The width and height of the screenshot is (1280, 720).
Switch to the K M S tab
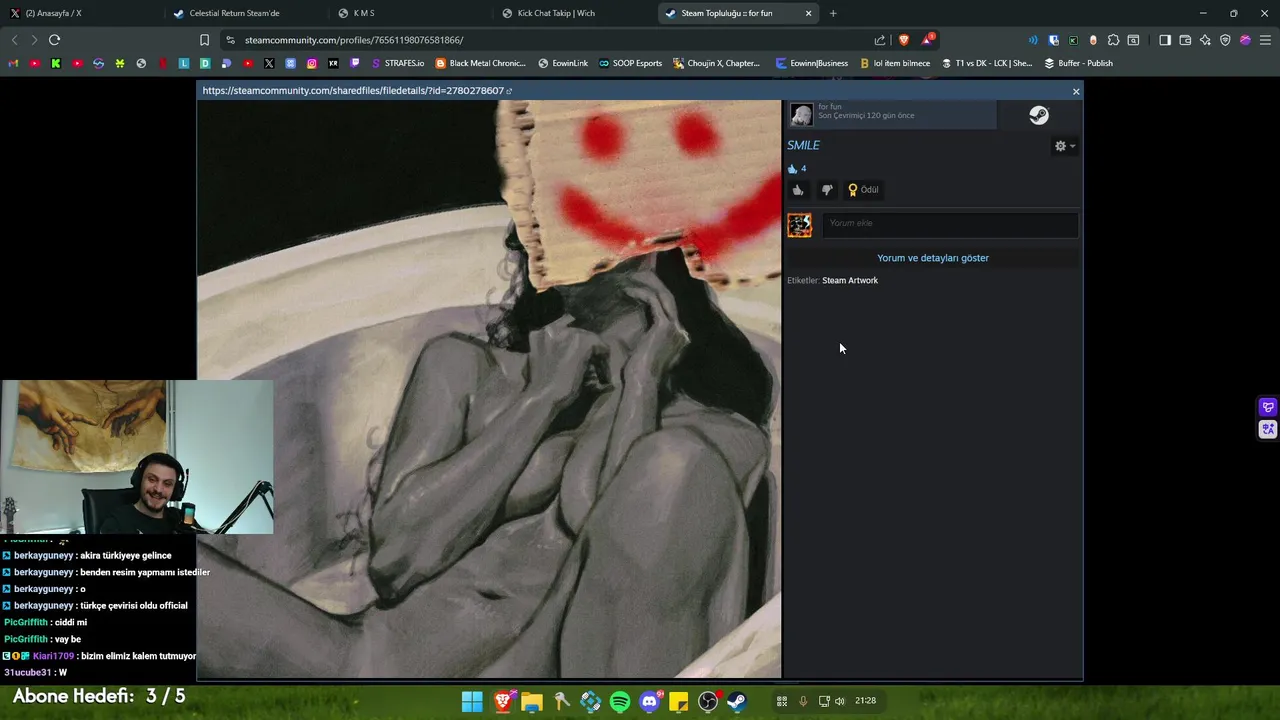click(x=410, y=13)
